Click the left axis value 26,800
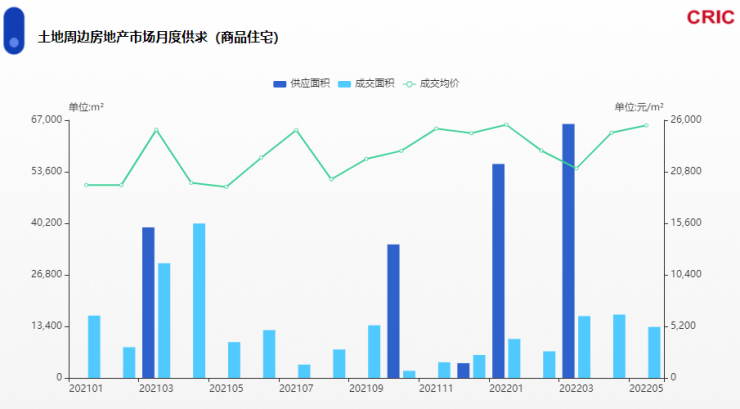The width and height of the screenshot is (740, 409). 47,275
